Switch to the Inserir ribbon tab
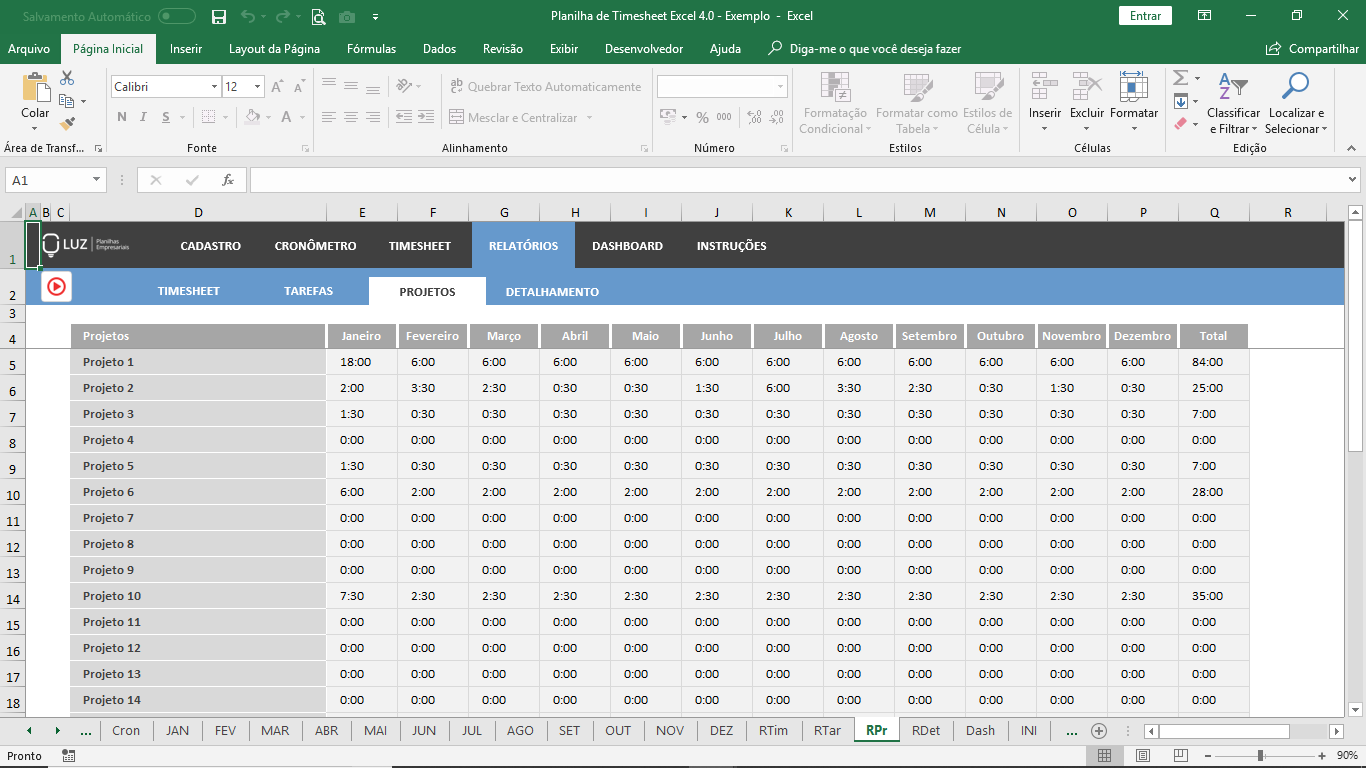The height and width of the screenshot is (768, 1366). 186,49
